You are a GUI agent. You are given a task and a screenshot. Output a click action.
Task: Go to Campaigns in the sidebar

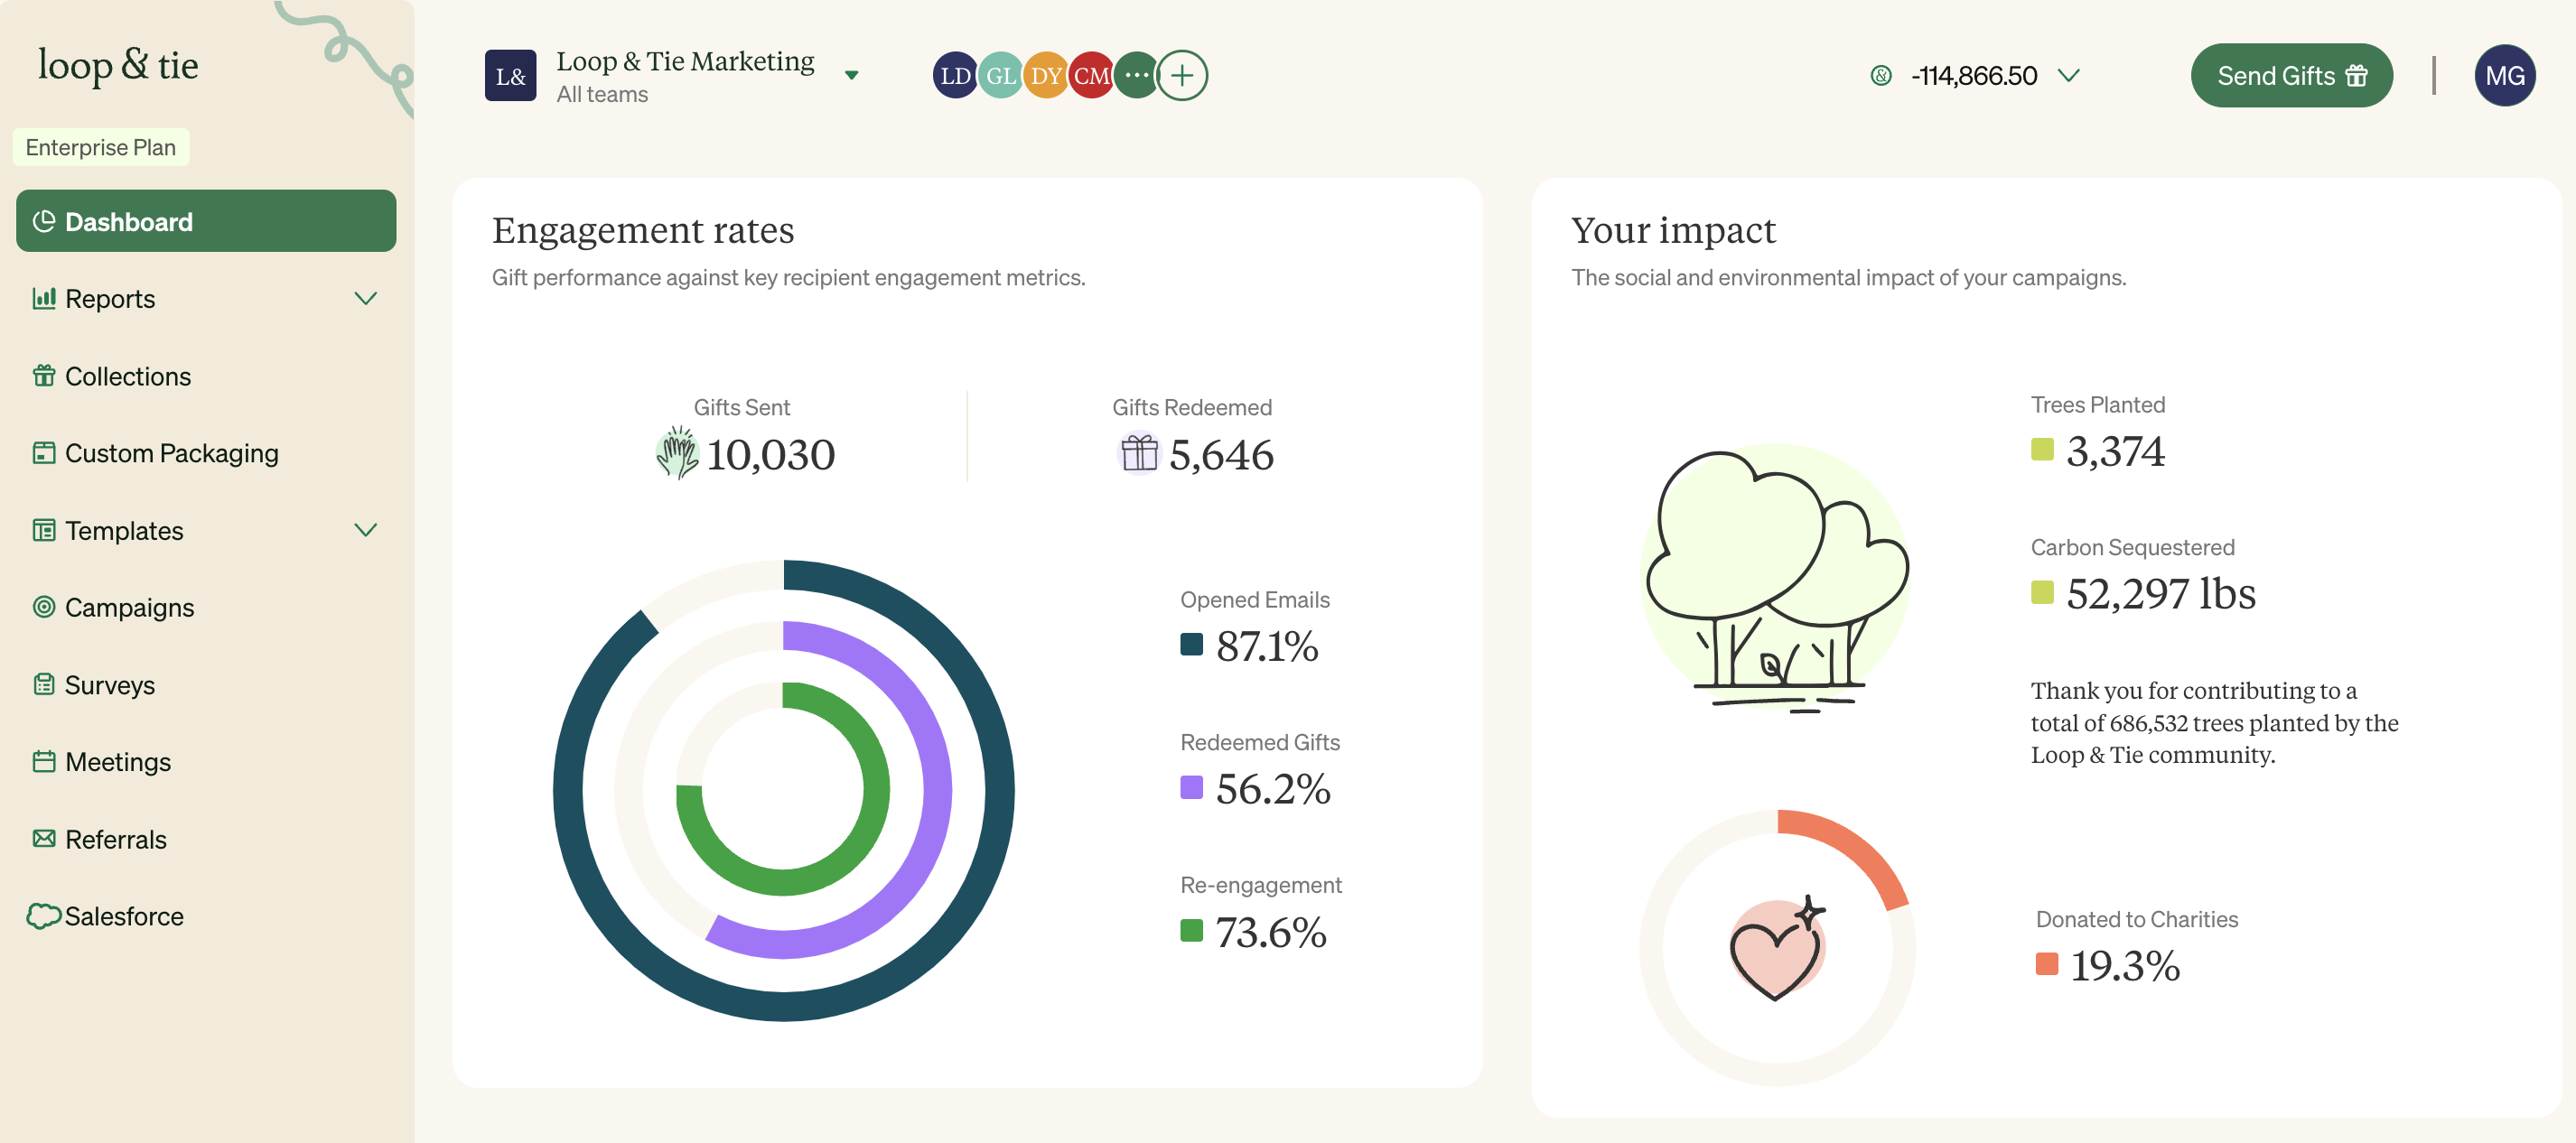[x=129, y=608]
